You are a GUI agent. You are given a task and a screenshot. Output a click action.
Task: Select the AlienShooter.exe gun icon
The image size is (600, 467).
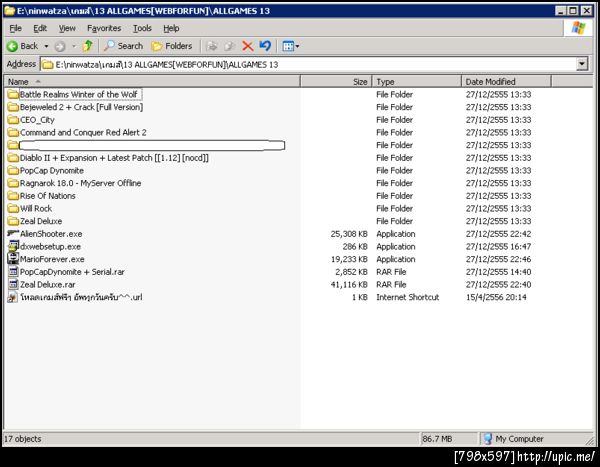(13, 233)
